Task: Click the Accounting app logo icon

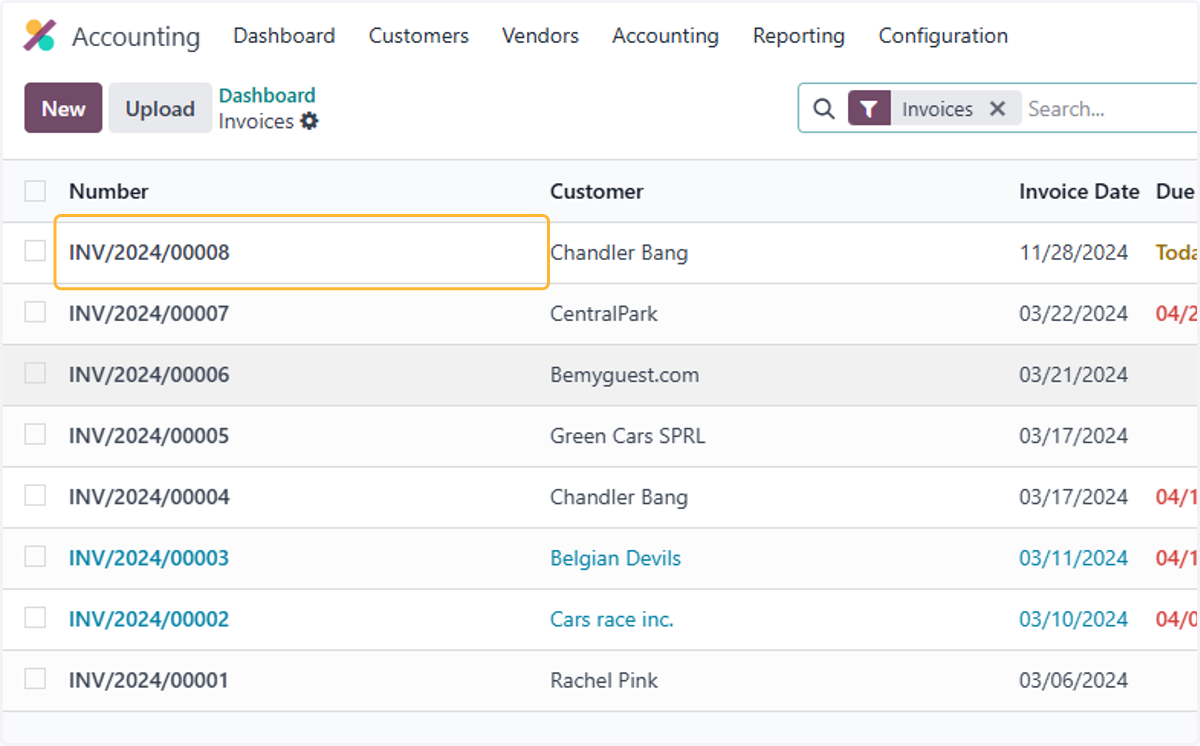Action: (40, 36)
